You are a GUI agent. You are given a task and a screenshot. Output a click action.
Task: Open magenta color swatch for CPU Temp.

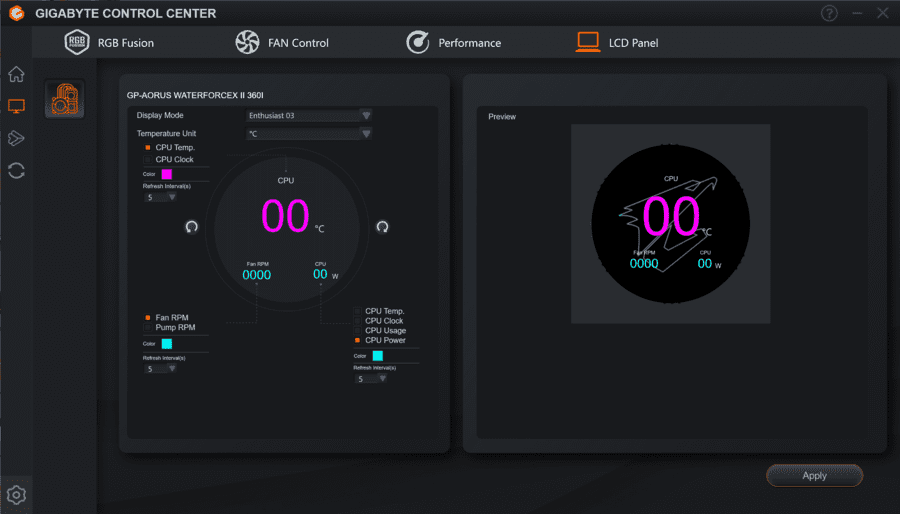(166, 174)
